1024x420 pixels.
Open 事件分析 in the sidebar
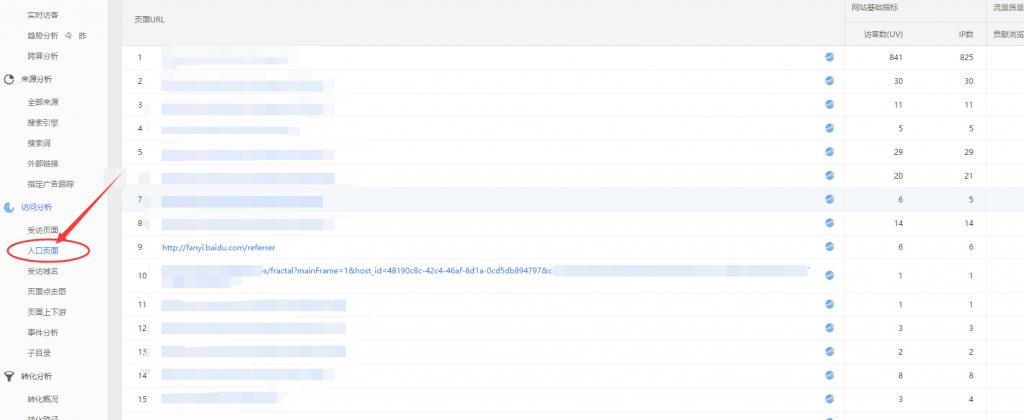tap(42, 332)
